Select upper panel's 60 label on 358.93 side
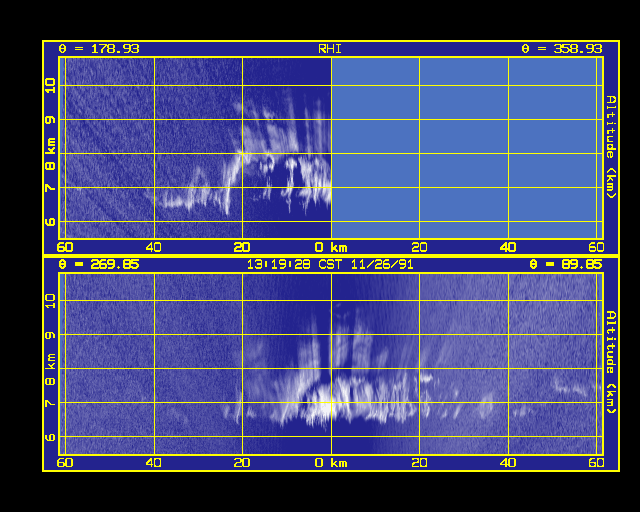This screenshot has width=640, height=512. [596, 247]
